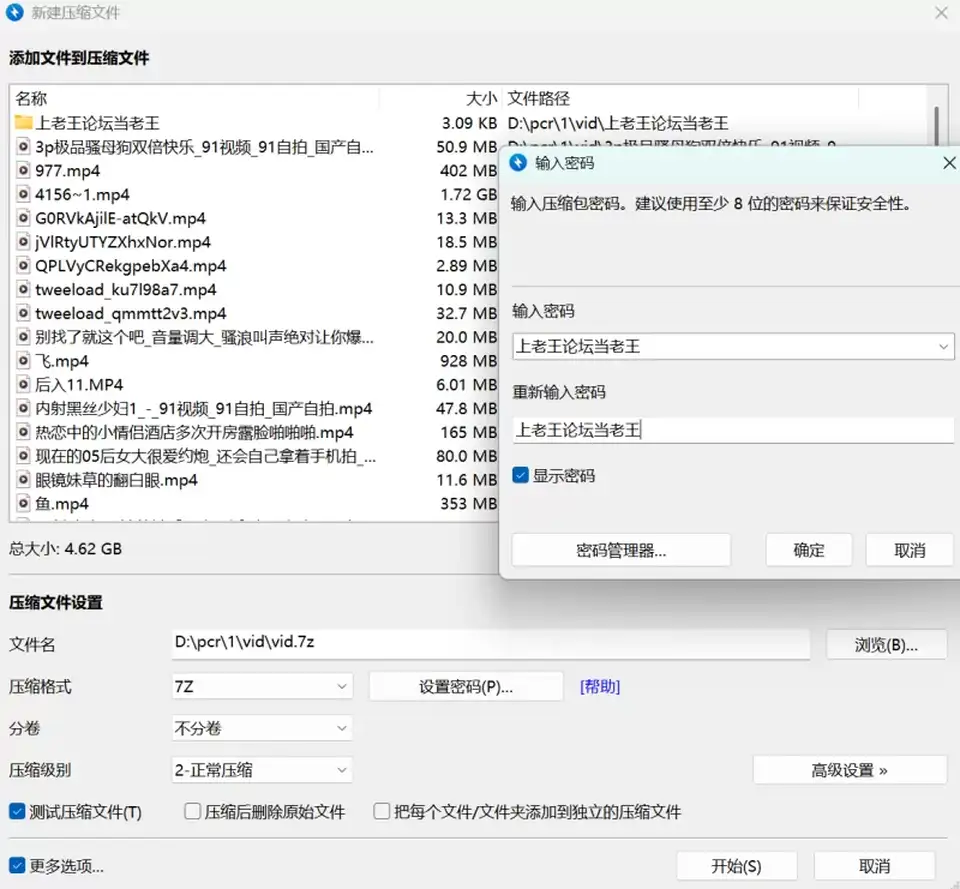Click the 353 MB size cell
This screenshot has height=889, width=960.
[468, 503]
